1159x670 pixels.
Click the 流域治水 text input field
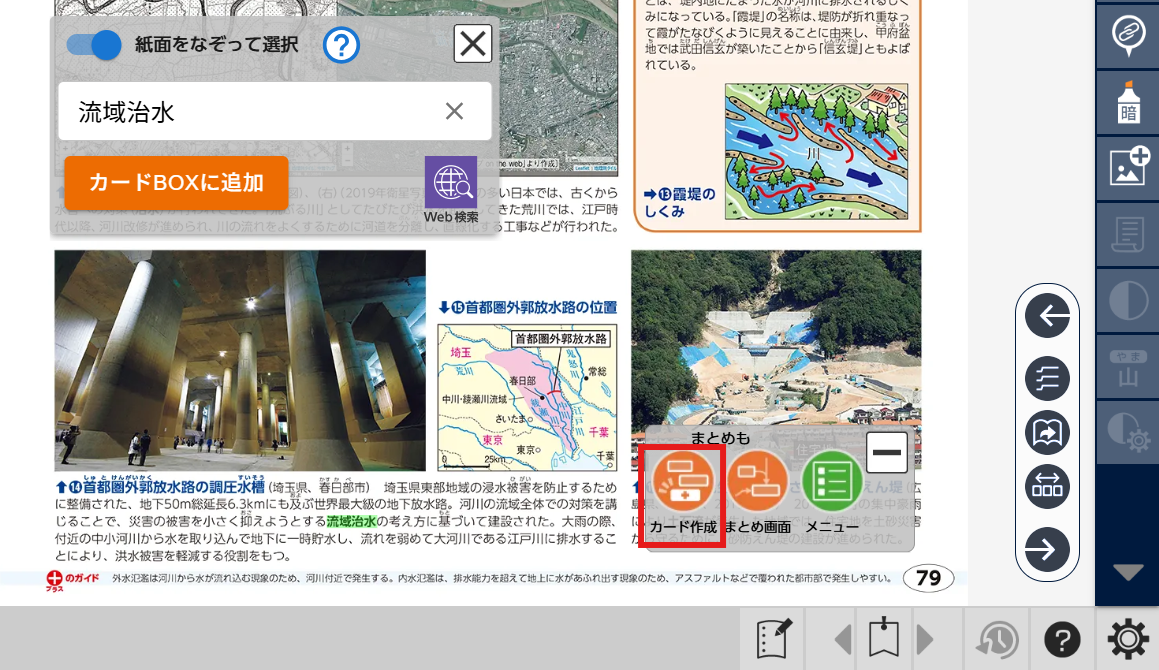click(250, 111)
